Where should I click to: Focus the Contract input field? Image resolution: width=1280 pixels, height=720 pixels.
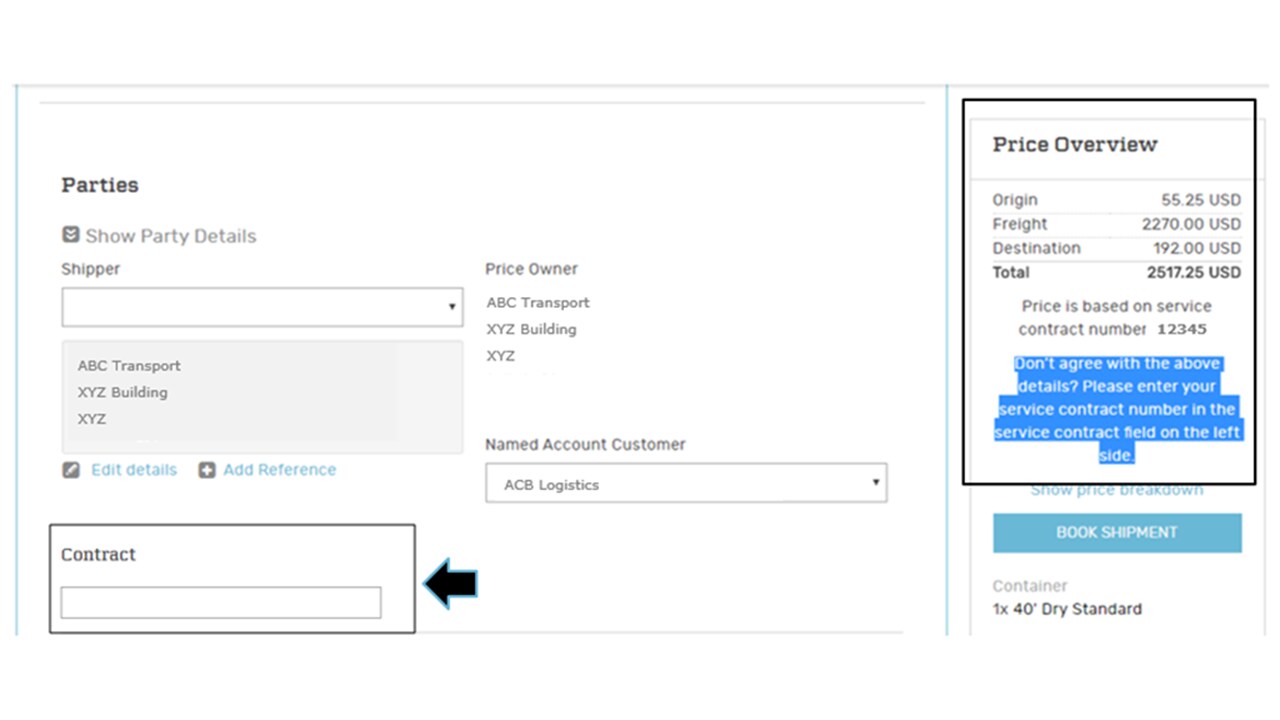click(221, 602)
